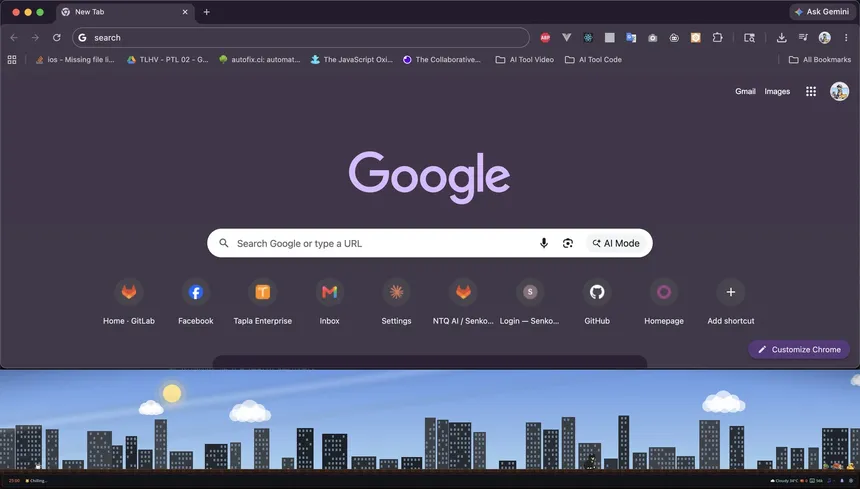Open the robot head extension icon
The width and height of the screenshot is (860, 489).
point(674,37)
